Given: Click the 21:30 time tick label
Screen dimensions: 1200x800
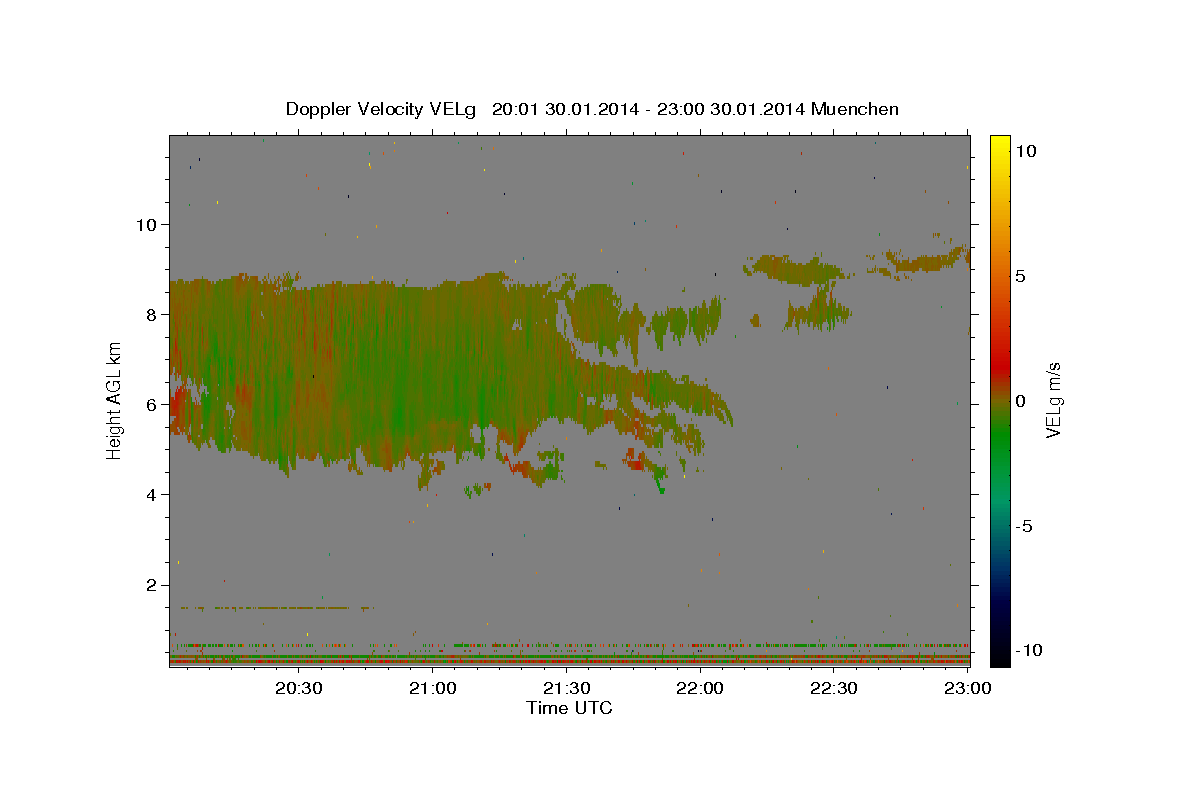Looking at the screenshot, I should coord(566,688).
